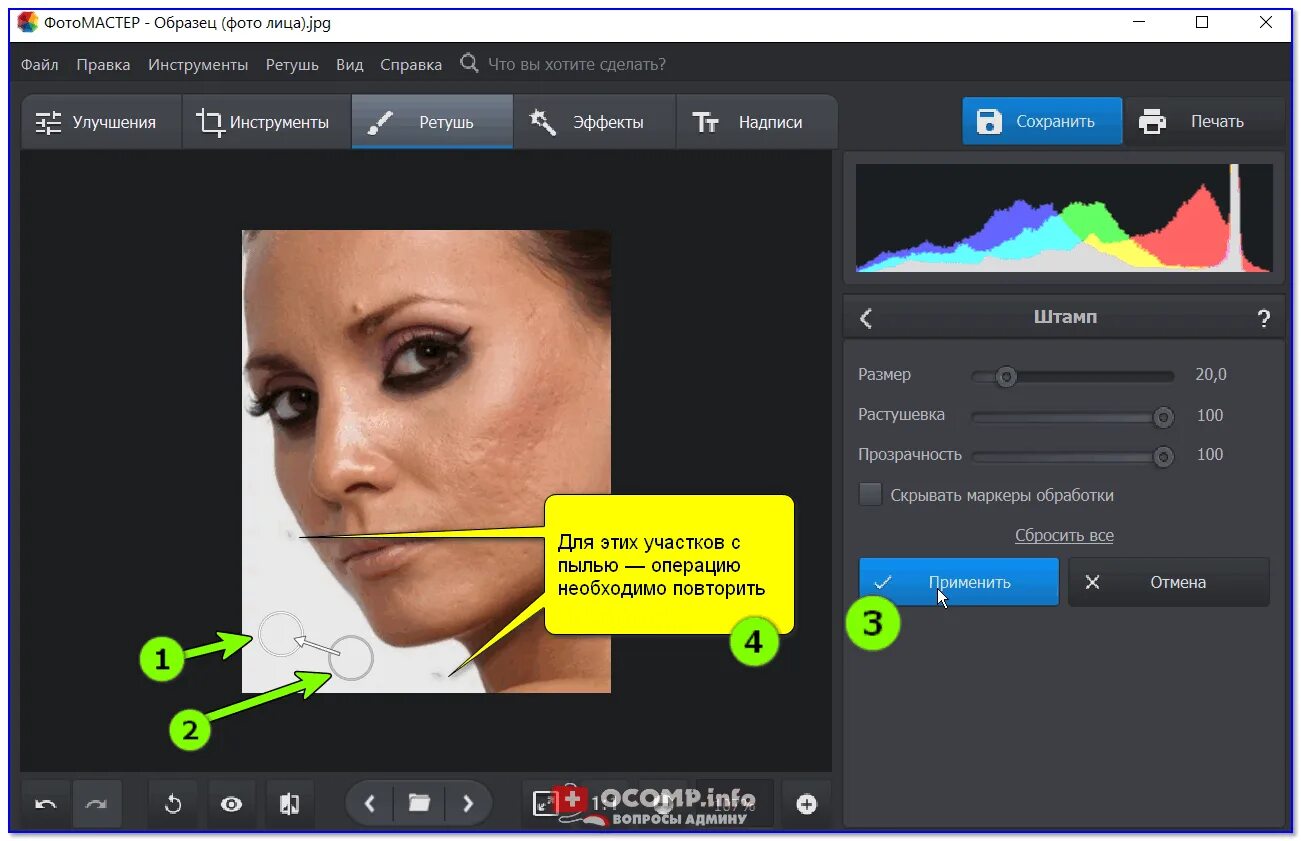1301x841 pixels.
Task: Click the reset rotation arrow icon
Action: pyautogui.click(x=172, y=804)
